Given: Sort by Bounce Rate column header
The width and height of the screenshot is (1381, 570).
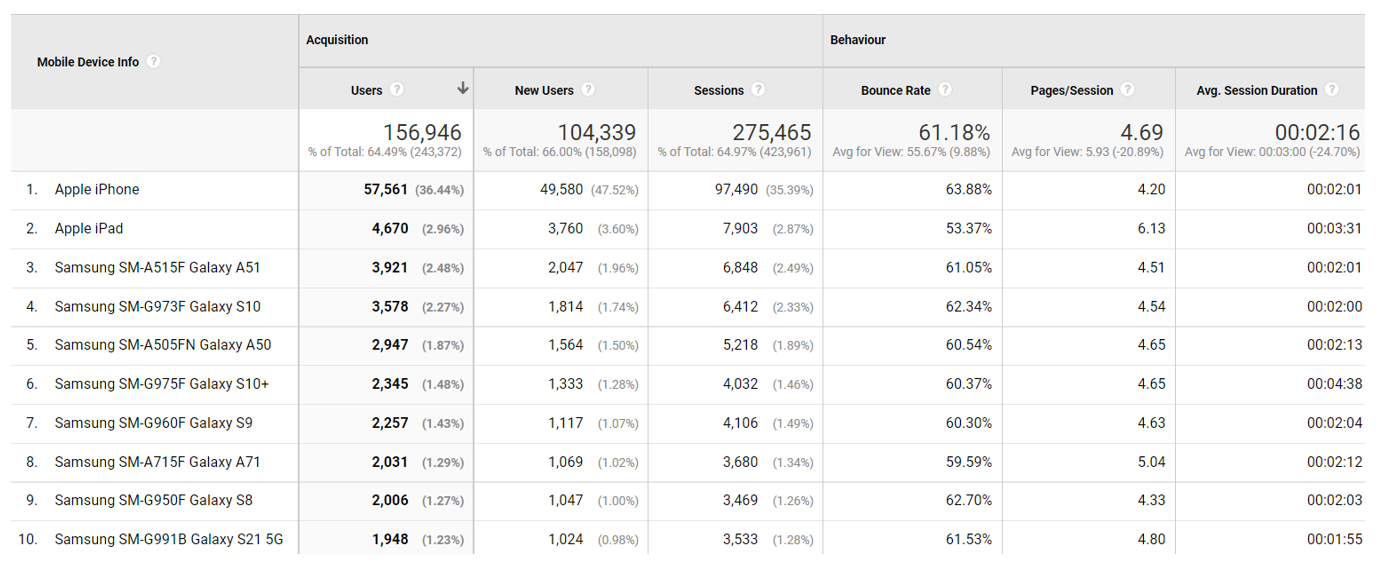Looking at the screenshot, I should click(x=896, y=90).
